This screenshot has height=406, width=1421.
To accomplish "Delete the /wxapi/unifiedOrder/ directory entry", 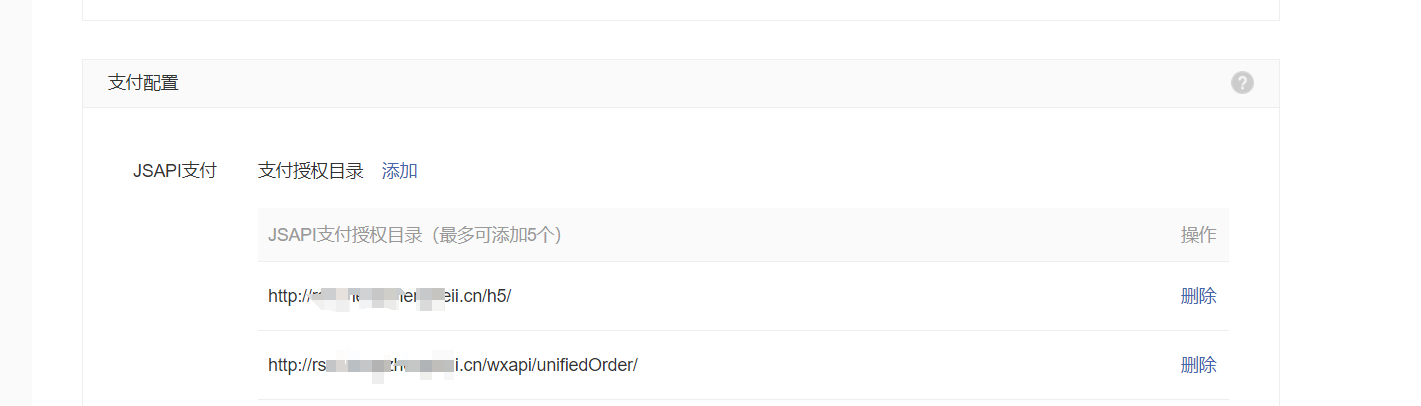I will point(1198,365).
